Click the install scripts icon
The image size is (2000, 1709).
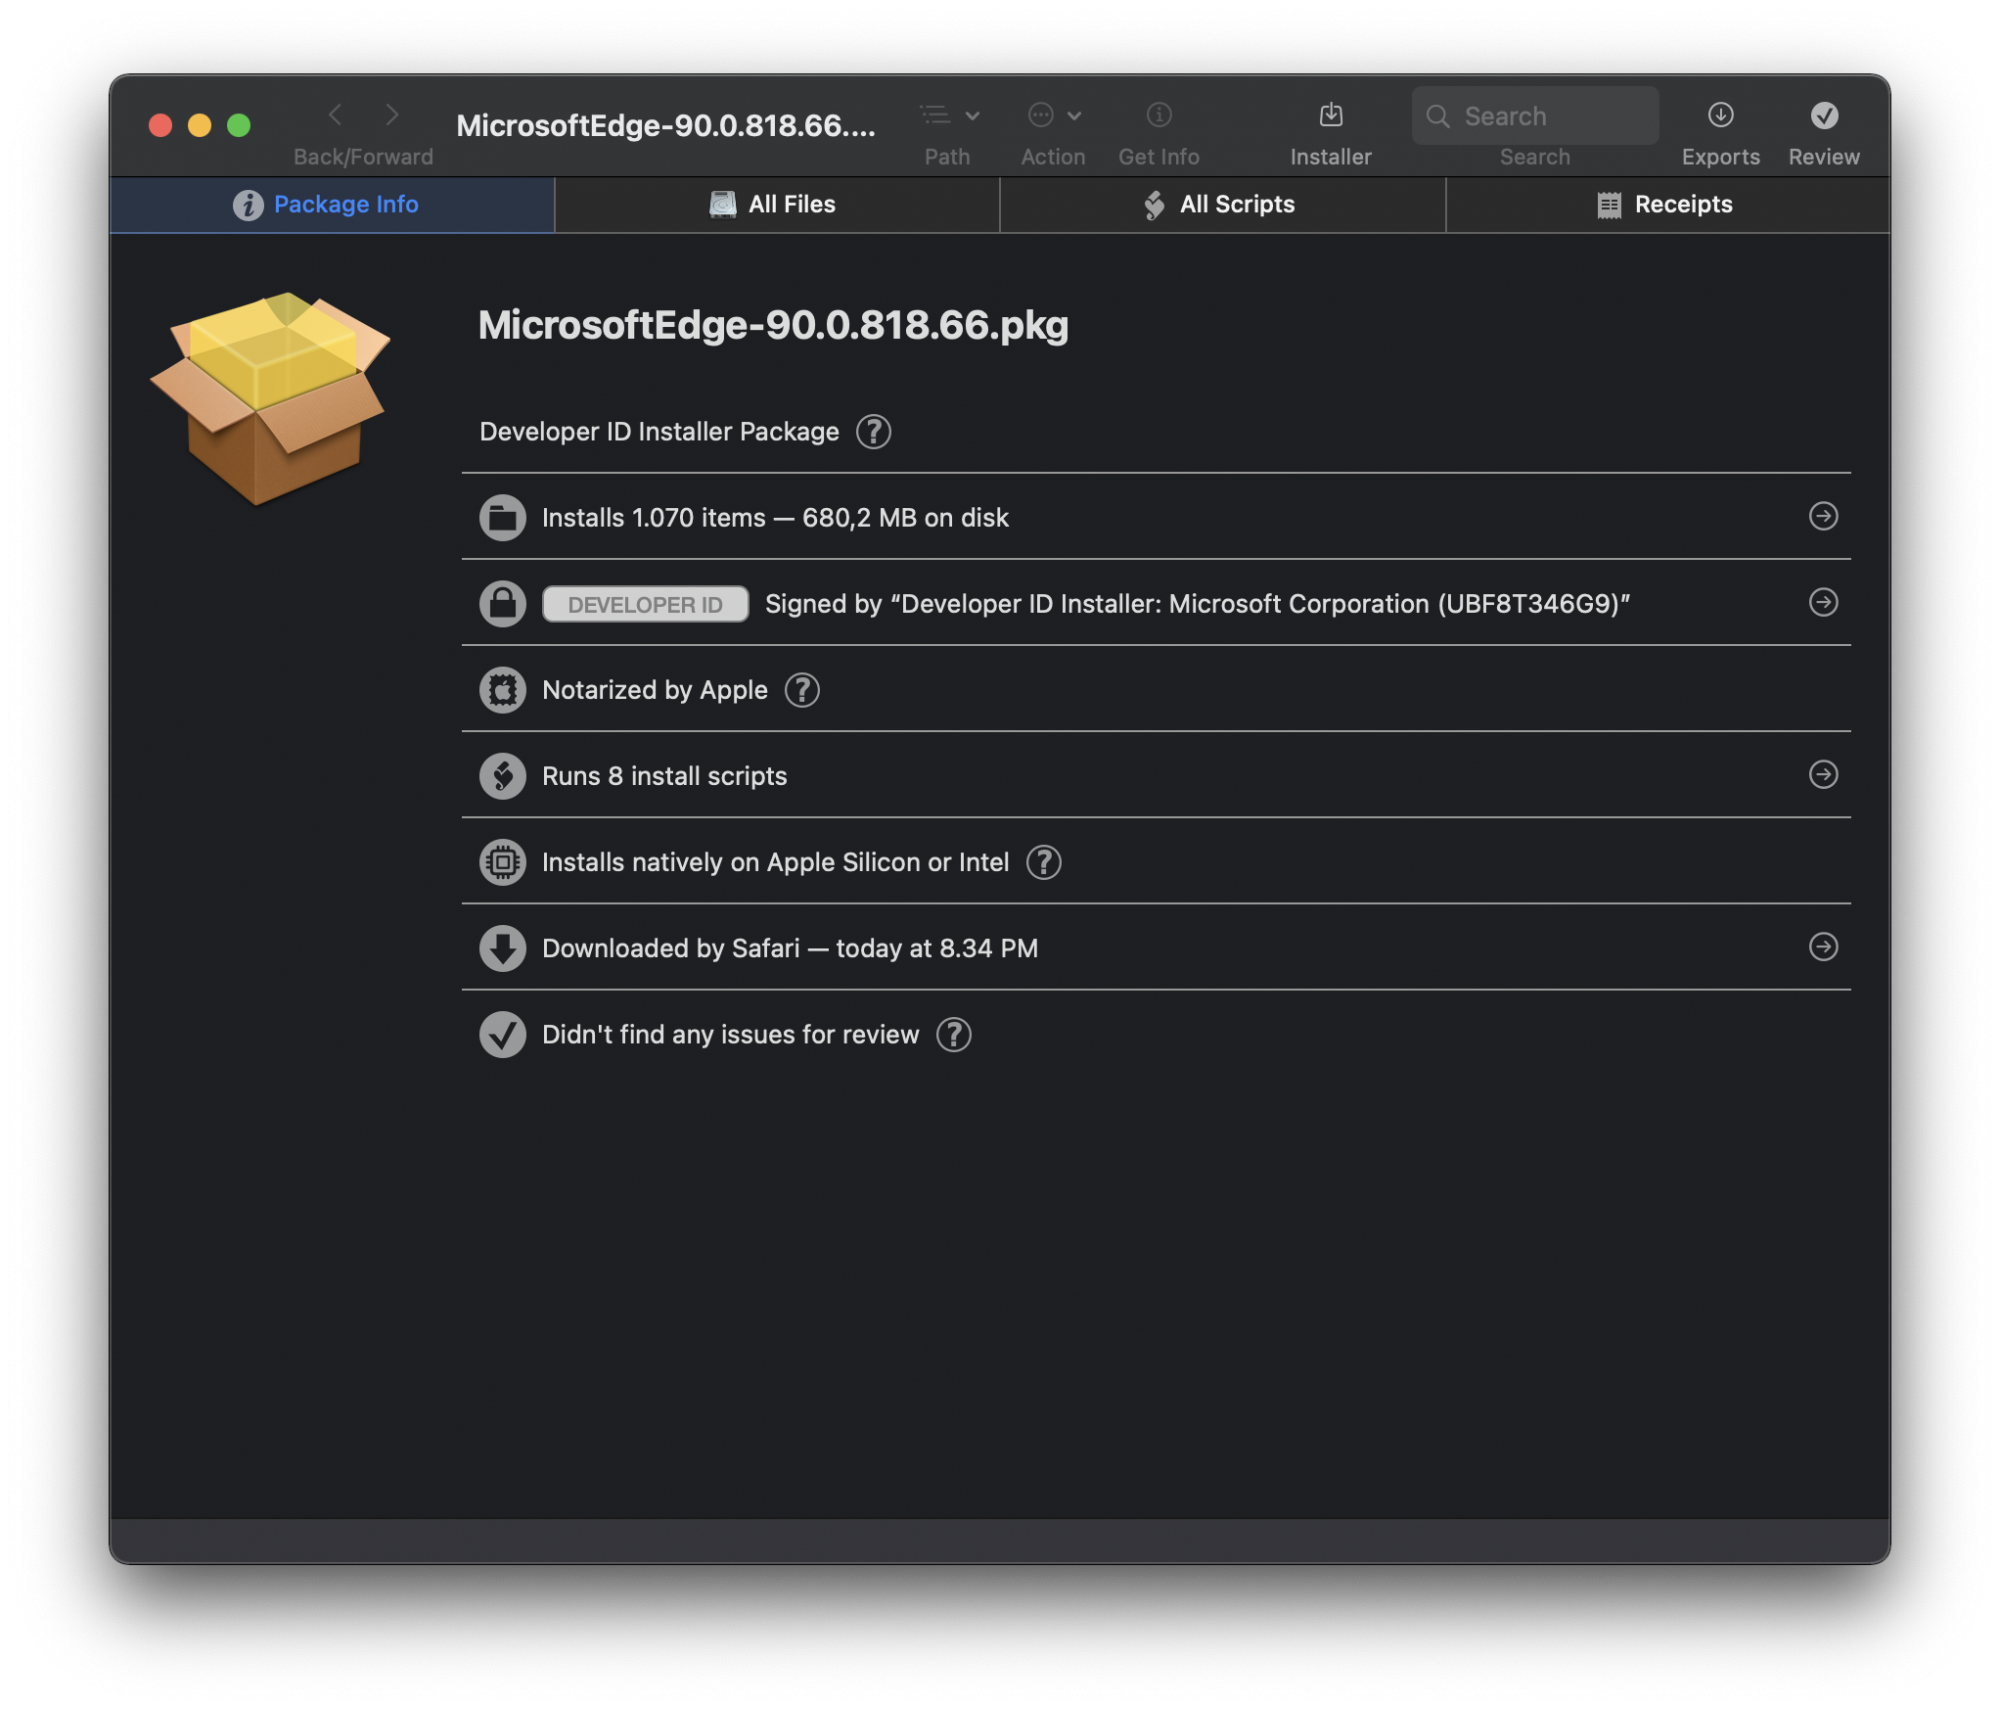pyautogui.click(x=502, y=776)
